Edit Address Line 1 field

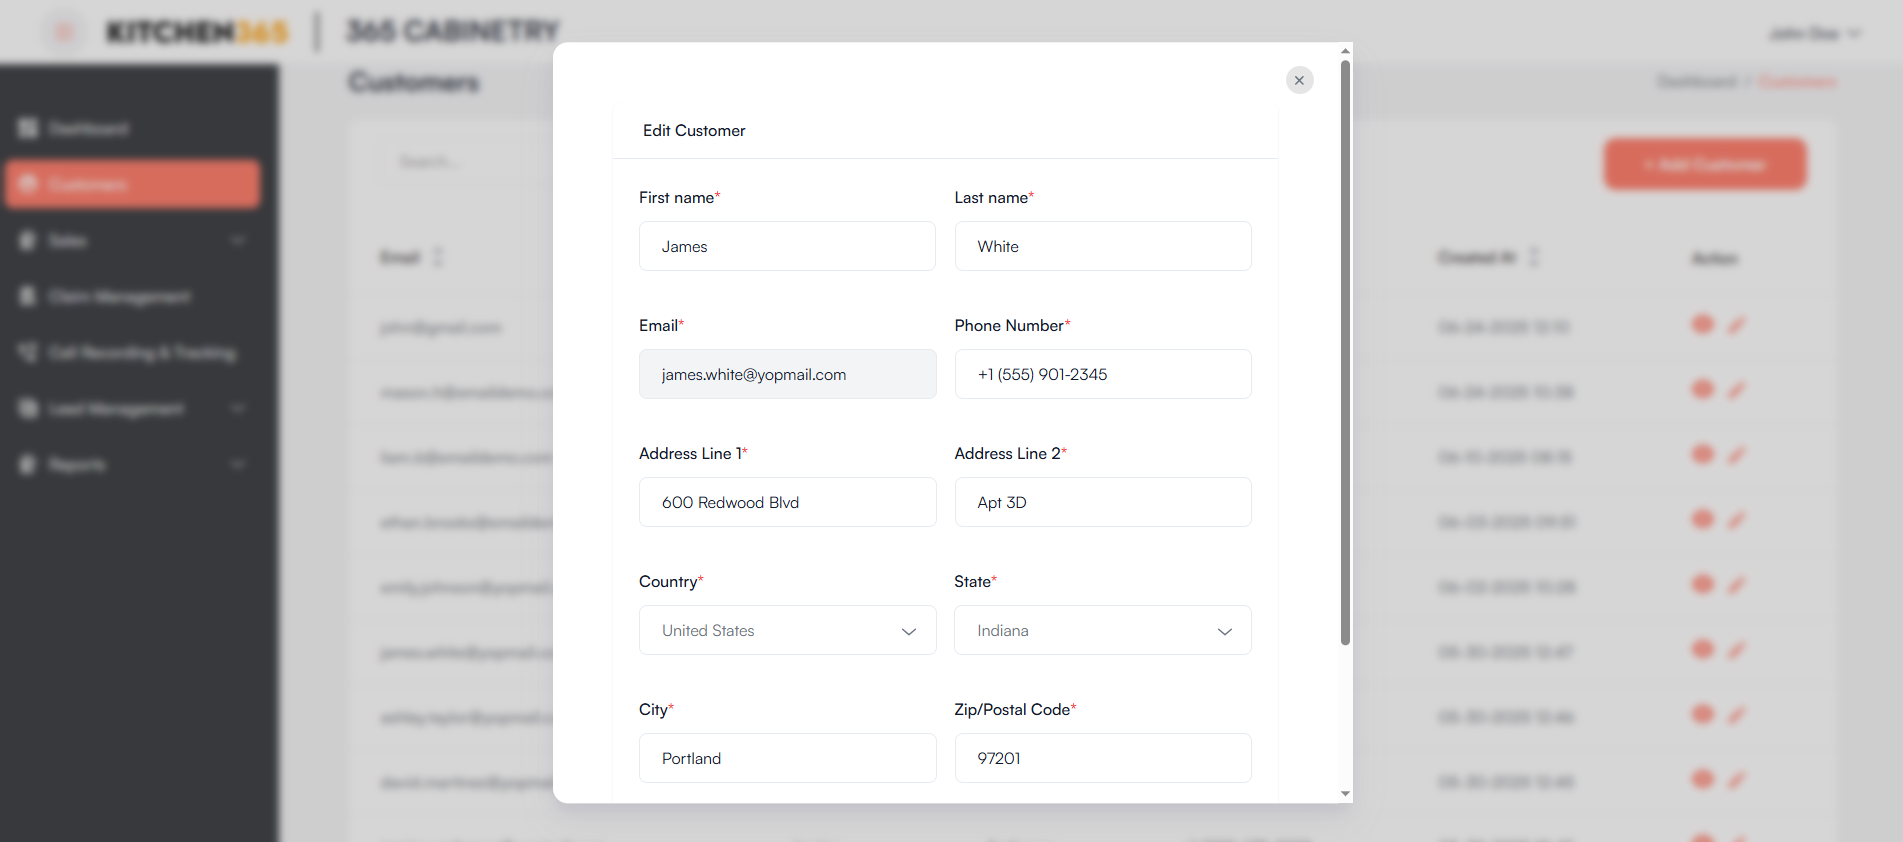(x=787, y=502)
